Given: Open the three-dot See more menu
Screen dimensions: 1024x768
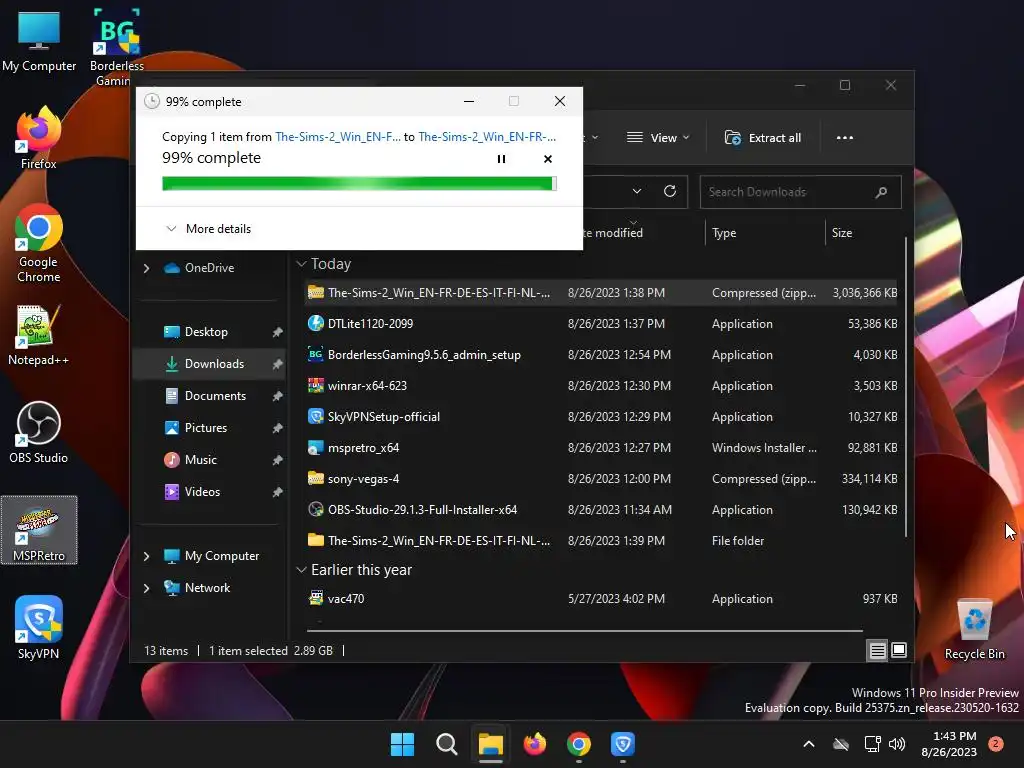Looking at the screenshot, I should tap(844, 138).
